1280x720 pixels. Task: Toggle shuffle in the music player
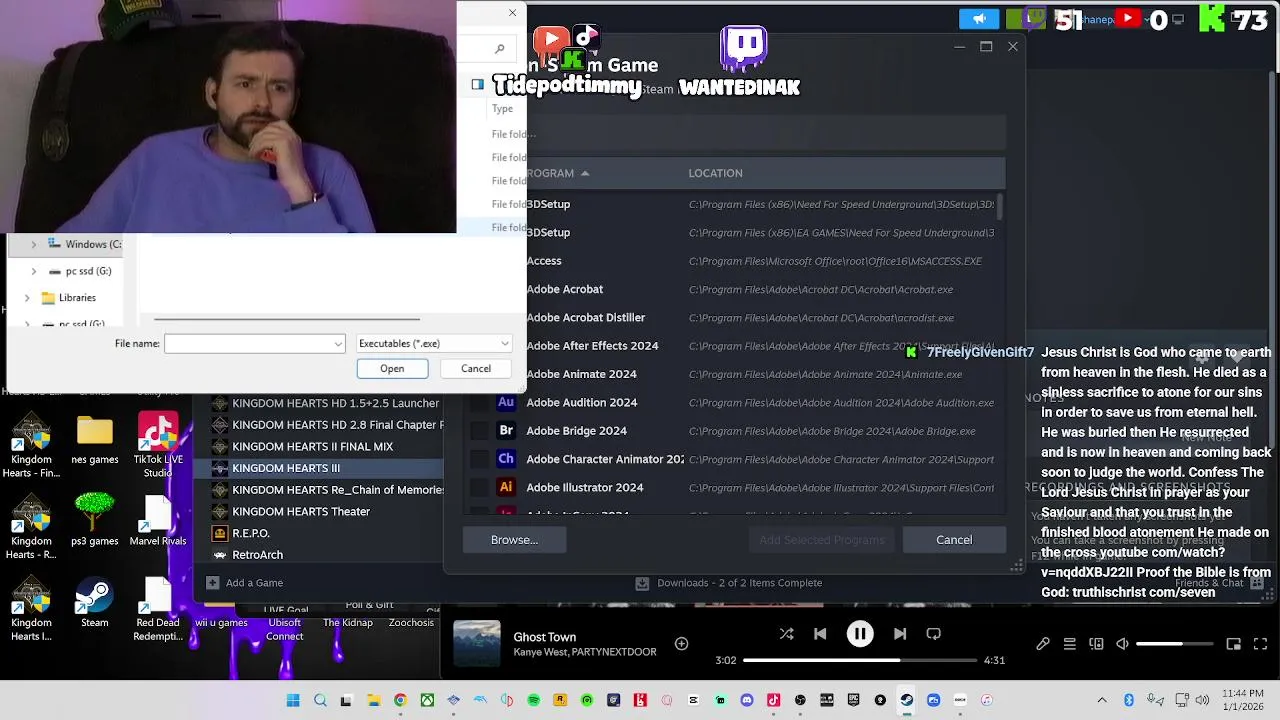pos(786,634)
